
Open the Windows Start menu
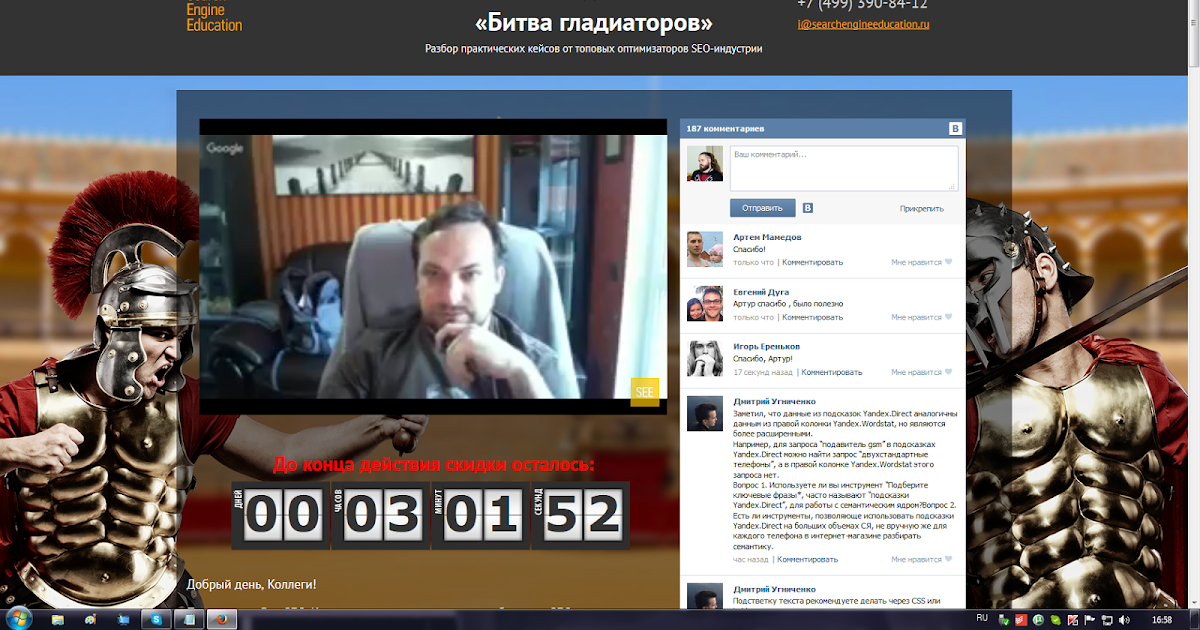point(19,619)
